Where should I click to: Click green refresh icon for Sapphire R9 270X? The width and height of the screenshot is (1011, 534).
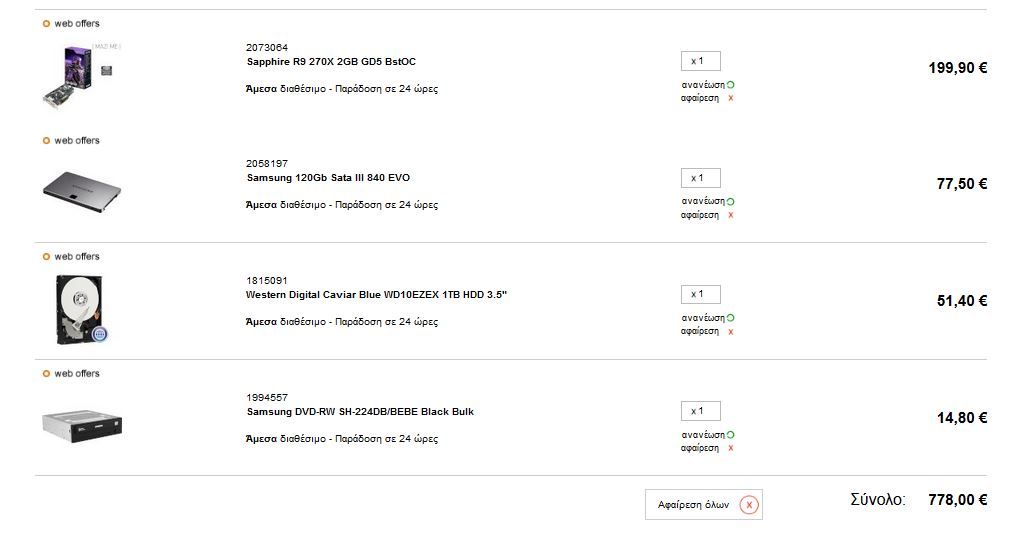coord(731,85)
